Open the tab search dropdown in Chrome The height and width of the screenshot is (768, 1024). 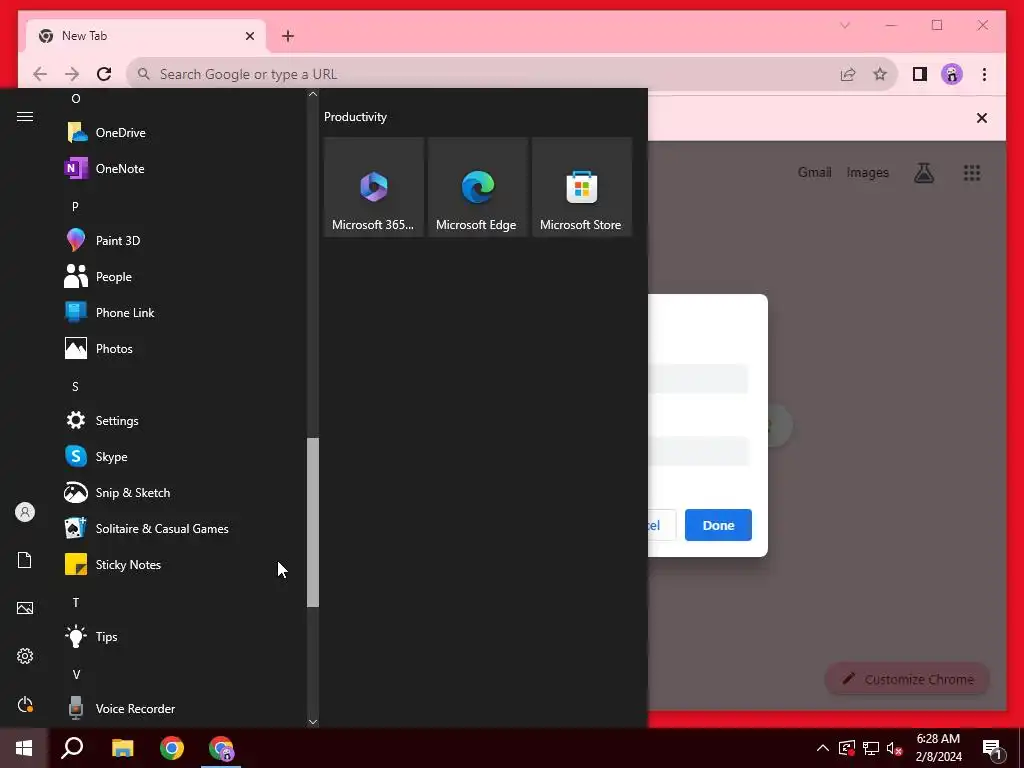(x=844, y=25)
